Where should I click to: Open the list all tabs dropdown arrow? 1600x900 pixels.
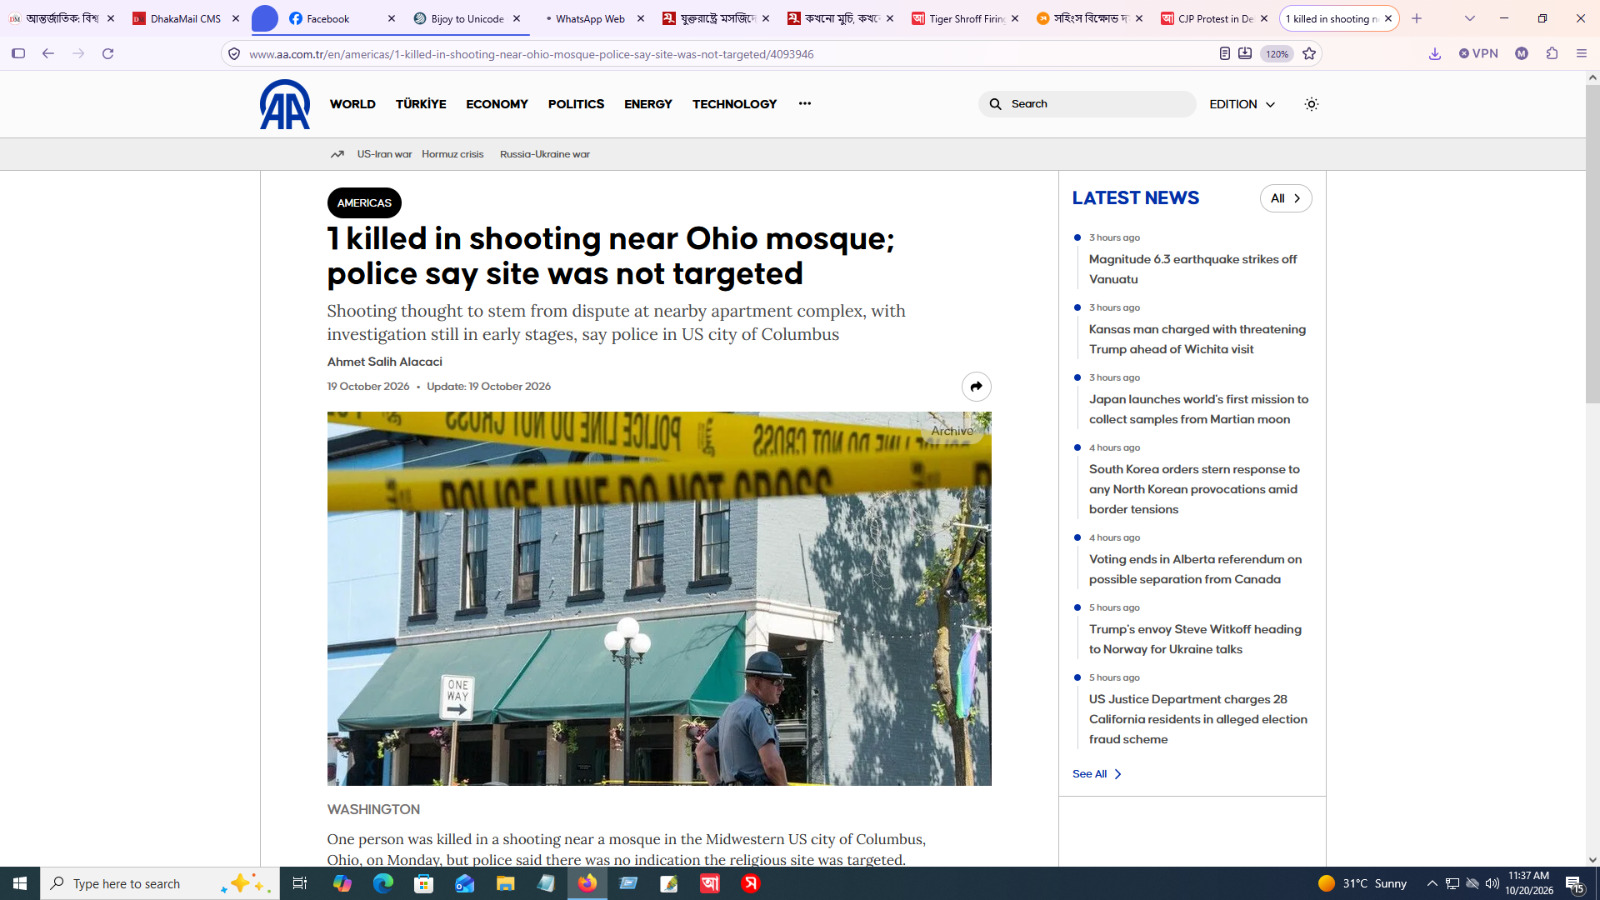[x=1469, y=19]
